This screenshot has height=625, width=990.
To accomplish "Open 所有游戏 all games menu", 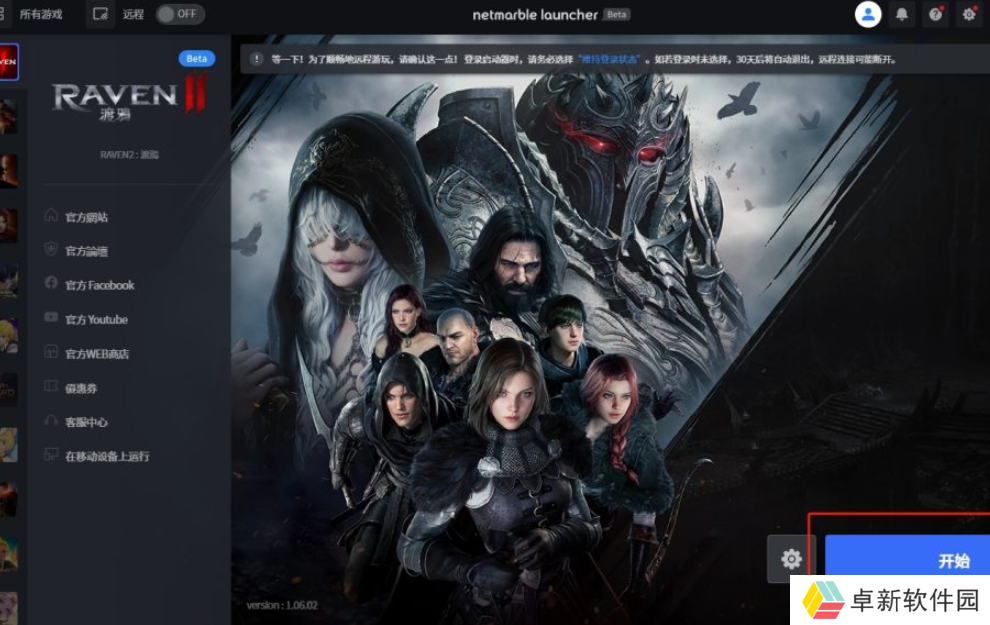I will (41, 14).
